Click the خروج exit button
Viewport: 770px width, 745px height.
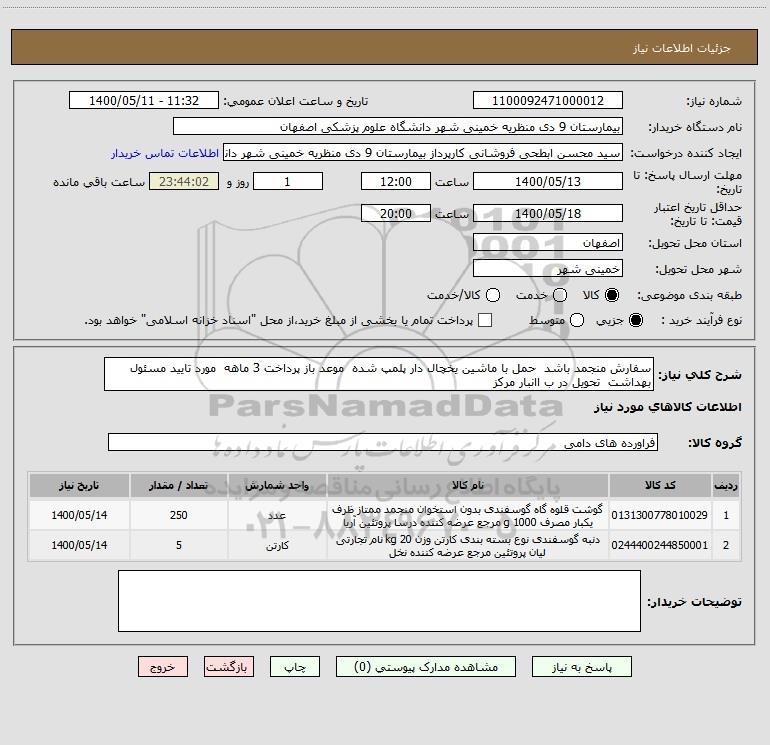[163, 667]
